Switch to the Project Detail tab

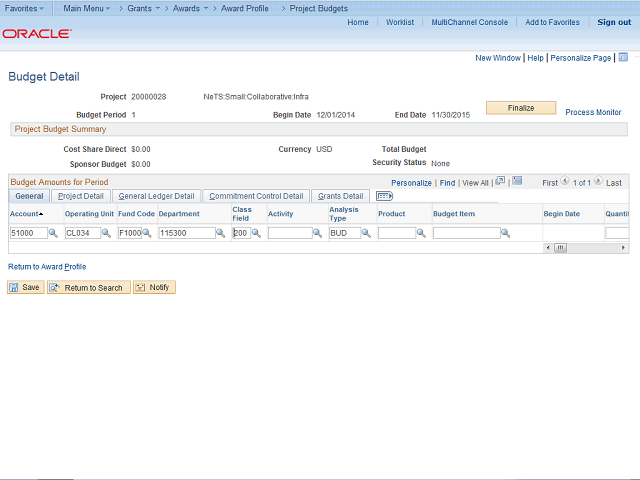80,196
